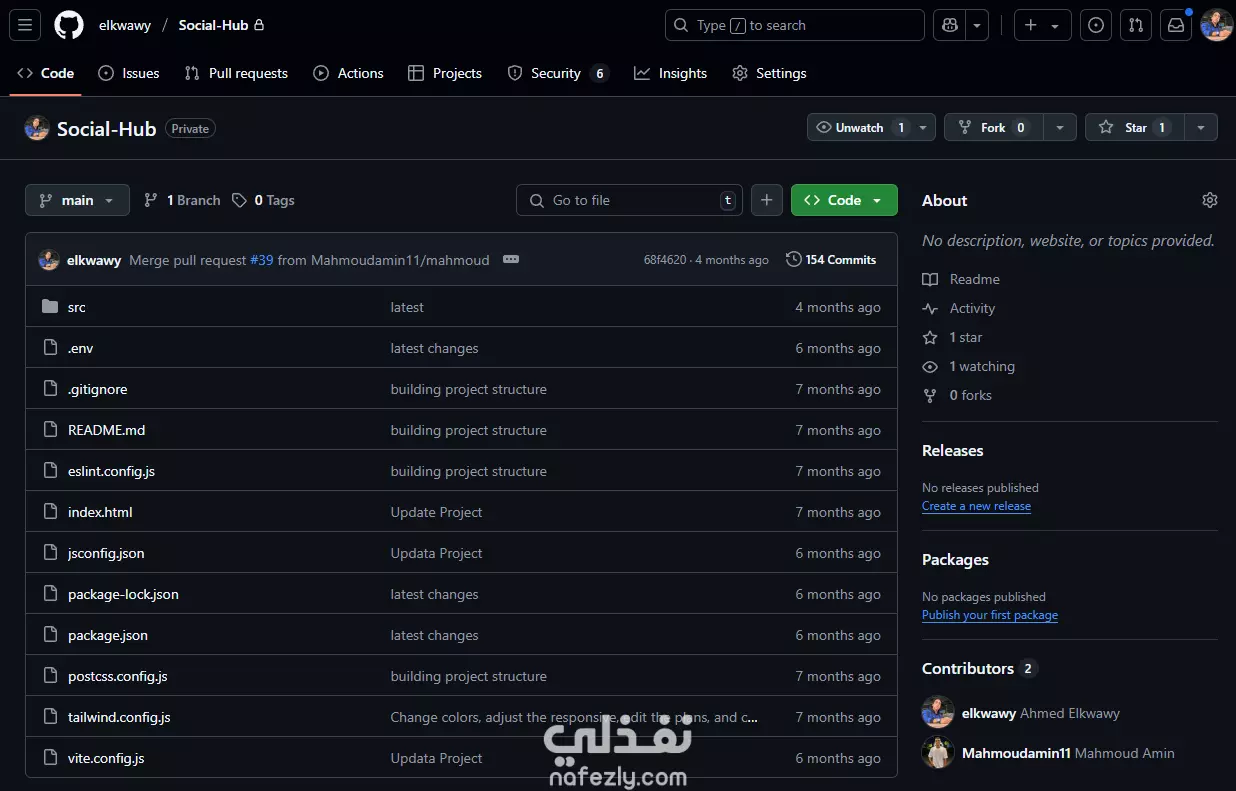Open README.md file

[x=106, y=430]
